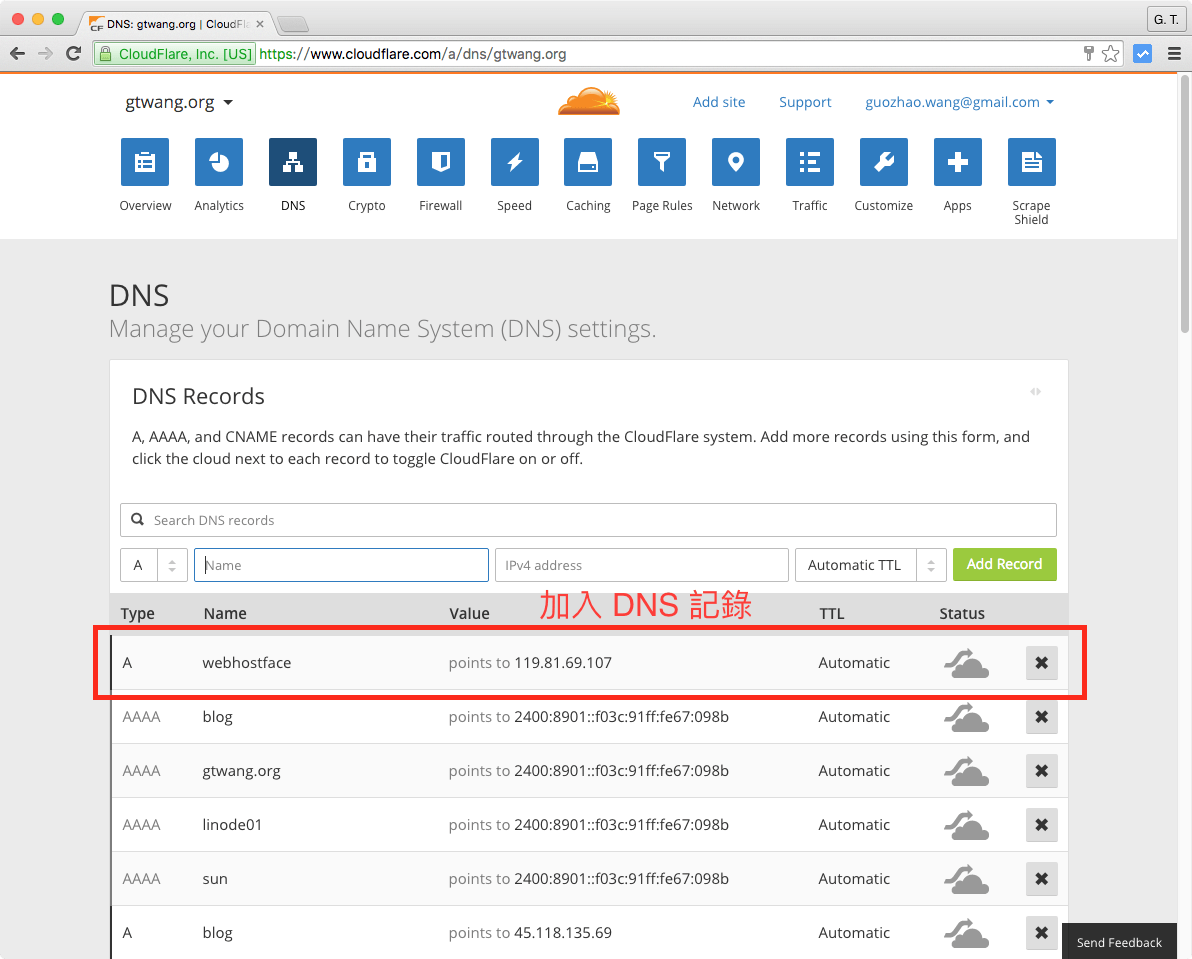This screenshot has width=1192, height=959.
Task: Open the Support link
Action: (x=805, y=101)
